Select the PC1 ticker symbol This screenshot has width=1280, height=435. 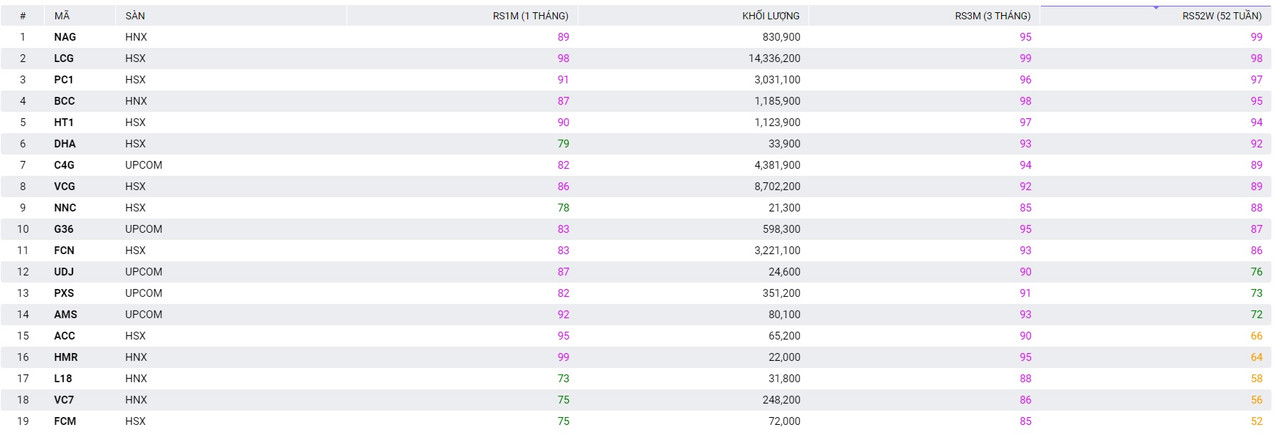pos(64,80)
